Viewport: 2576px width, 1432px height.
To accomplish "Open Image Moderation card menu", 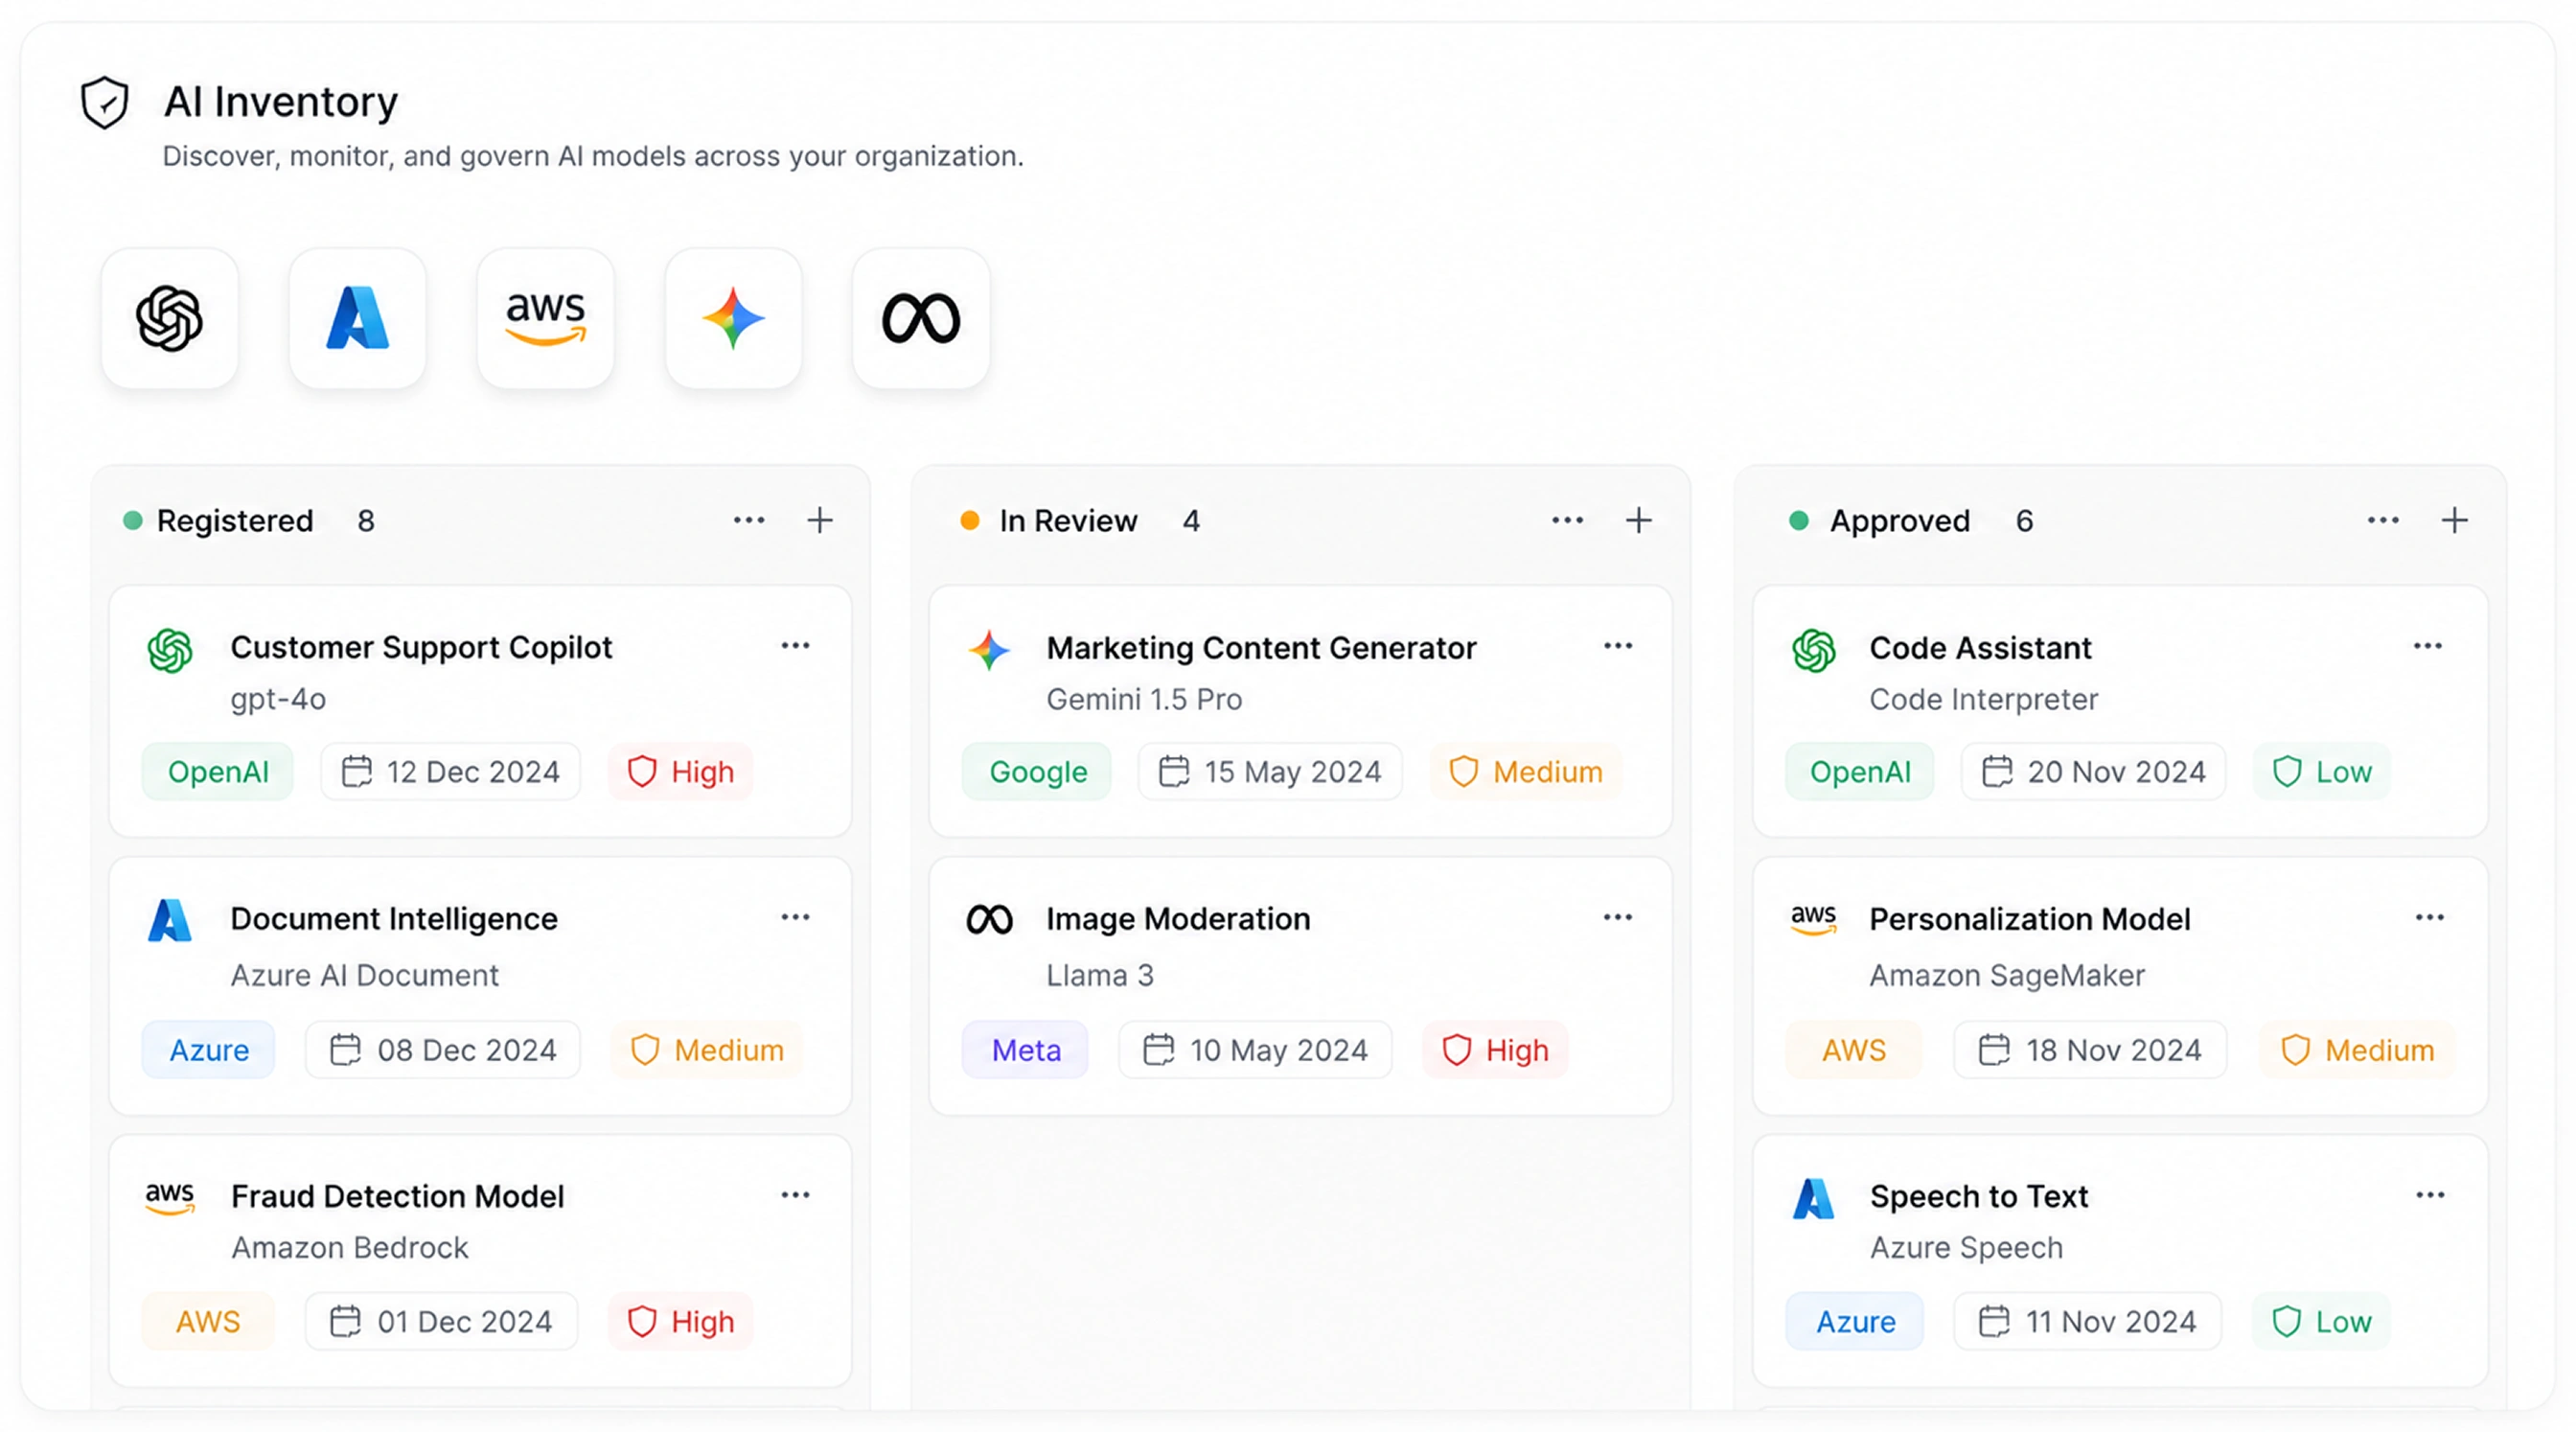I will [1618, 917].
